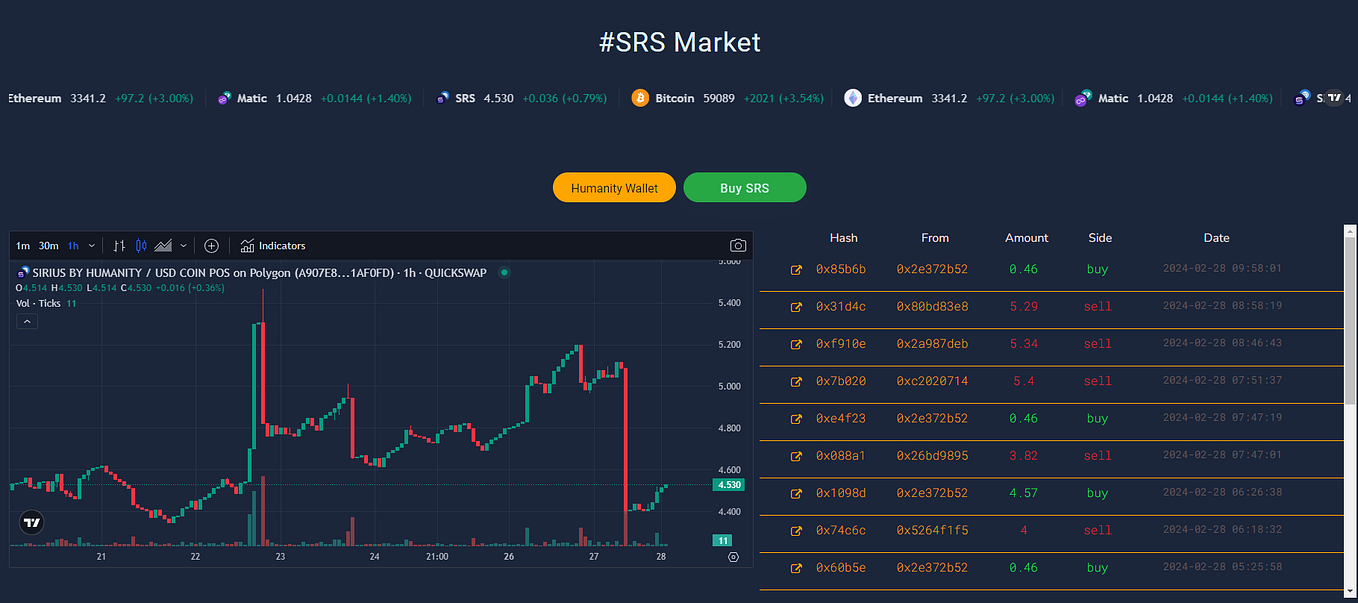
Task: Switch chart to 1m interval
Action: pyautogui.click(x=22, y=246)
